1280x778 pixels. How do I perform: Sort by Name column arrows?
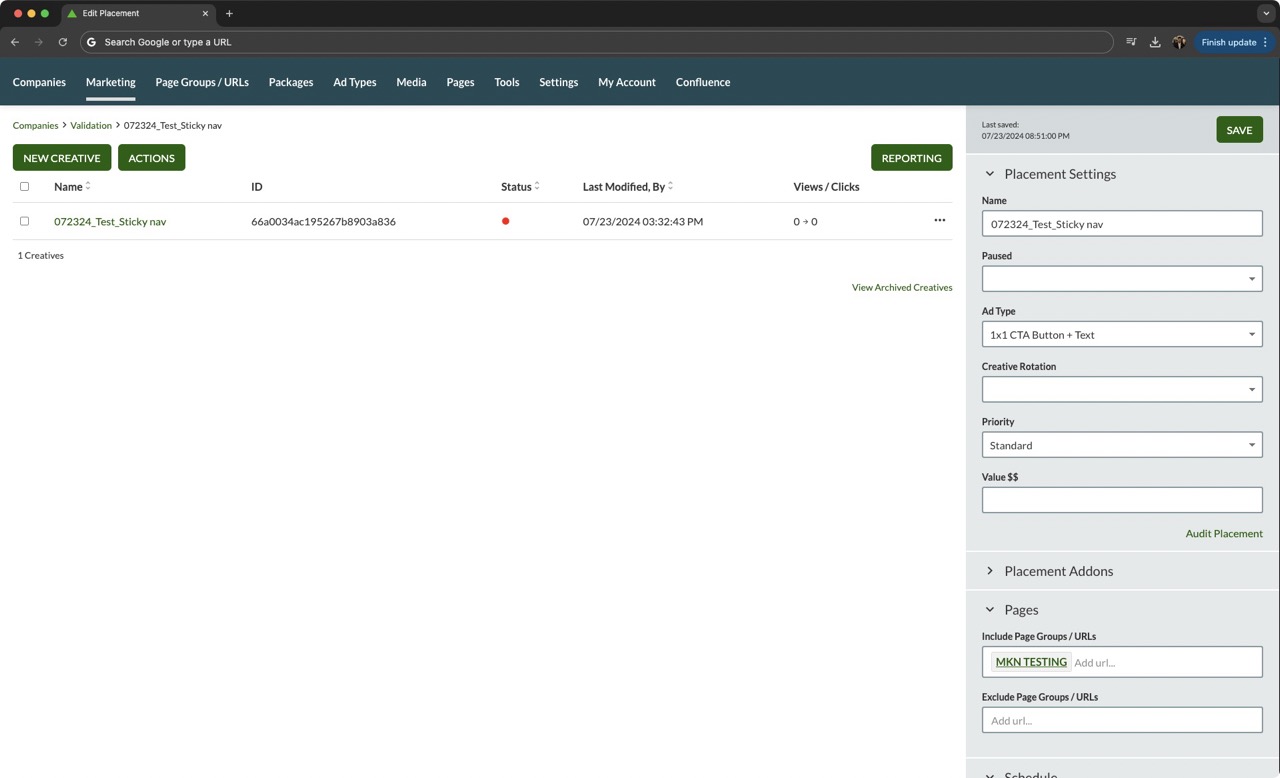coord(88,186)
